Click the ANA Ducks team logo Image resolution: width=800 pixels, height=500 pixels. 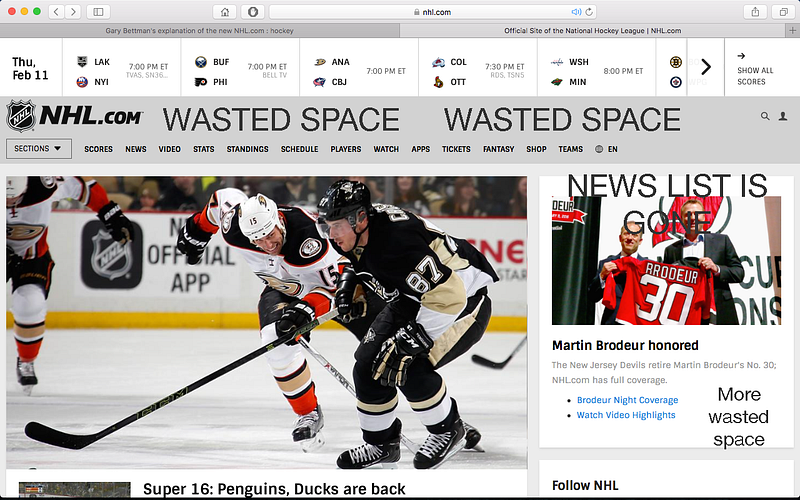coord(320,62)
